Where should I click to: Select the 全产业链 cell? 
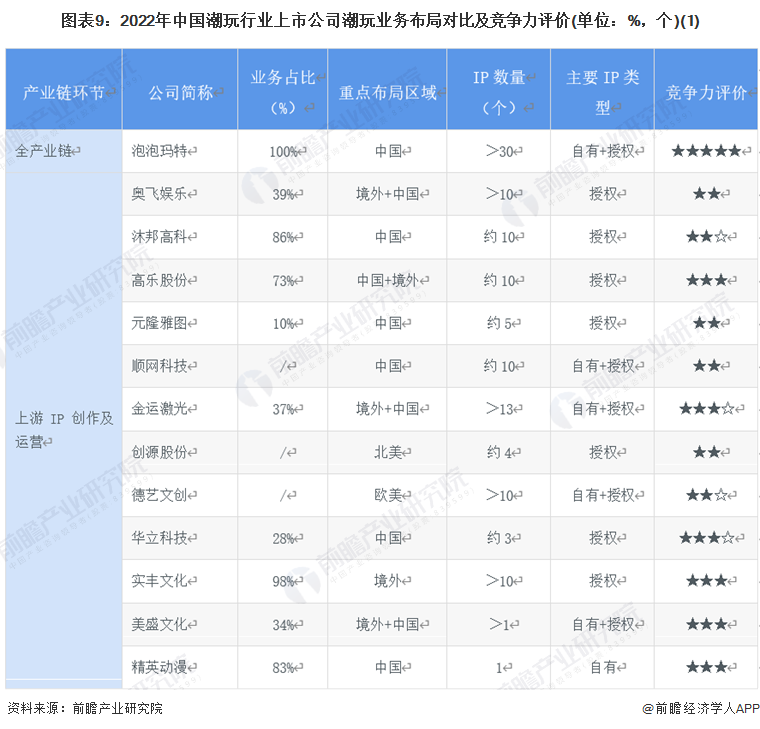coord(63,151)
